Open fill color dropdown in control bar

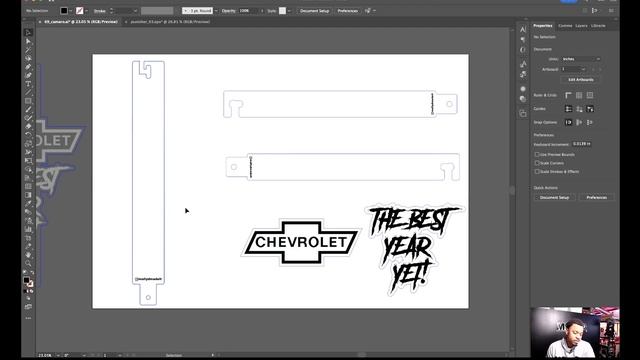tap(71, 11)
